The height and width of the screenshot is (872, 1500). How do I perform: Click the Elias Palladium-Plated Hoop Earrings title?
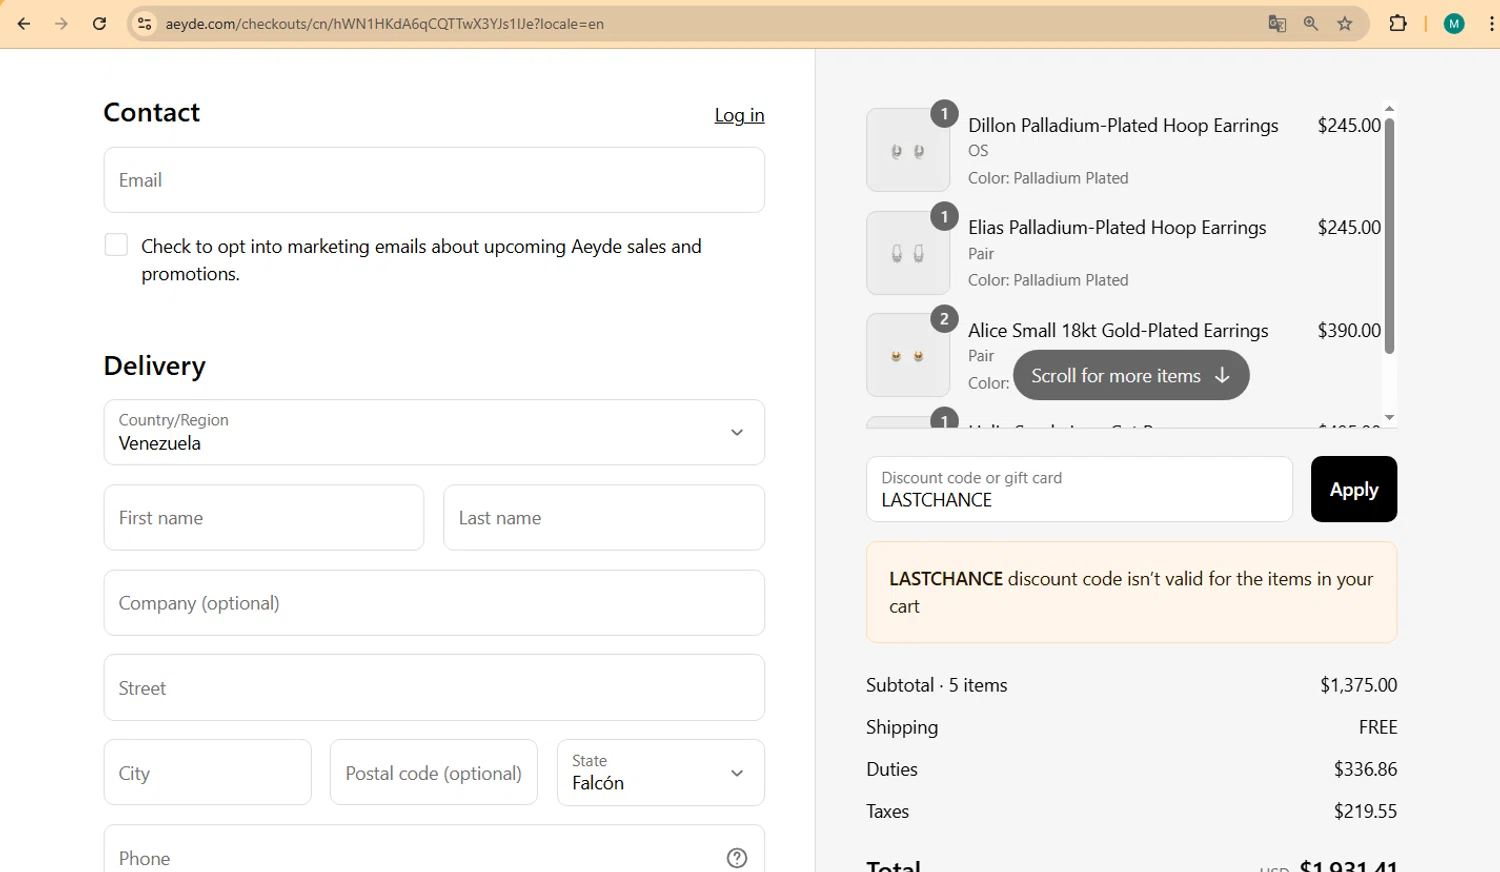tap(1117, 227)
